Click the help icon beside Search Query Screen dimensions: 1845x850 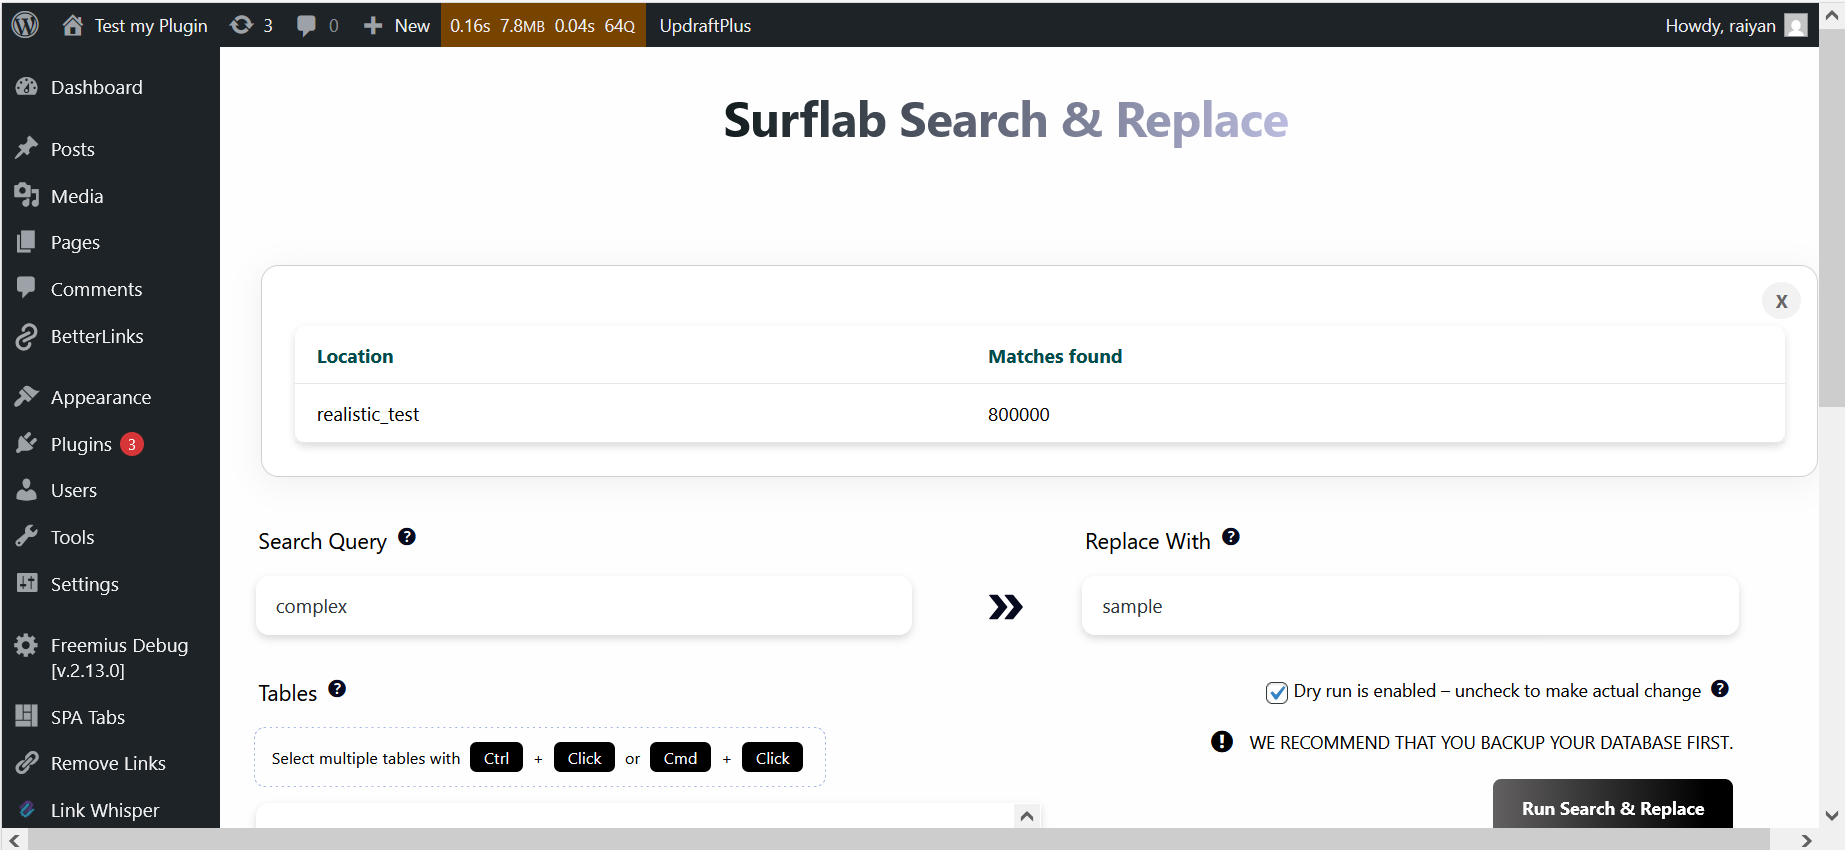407,537
